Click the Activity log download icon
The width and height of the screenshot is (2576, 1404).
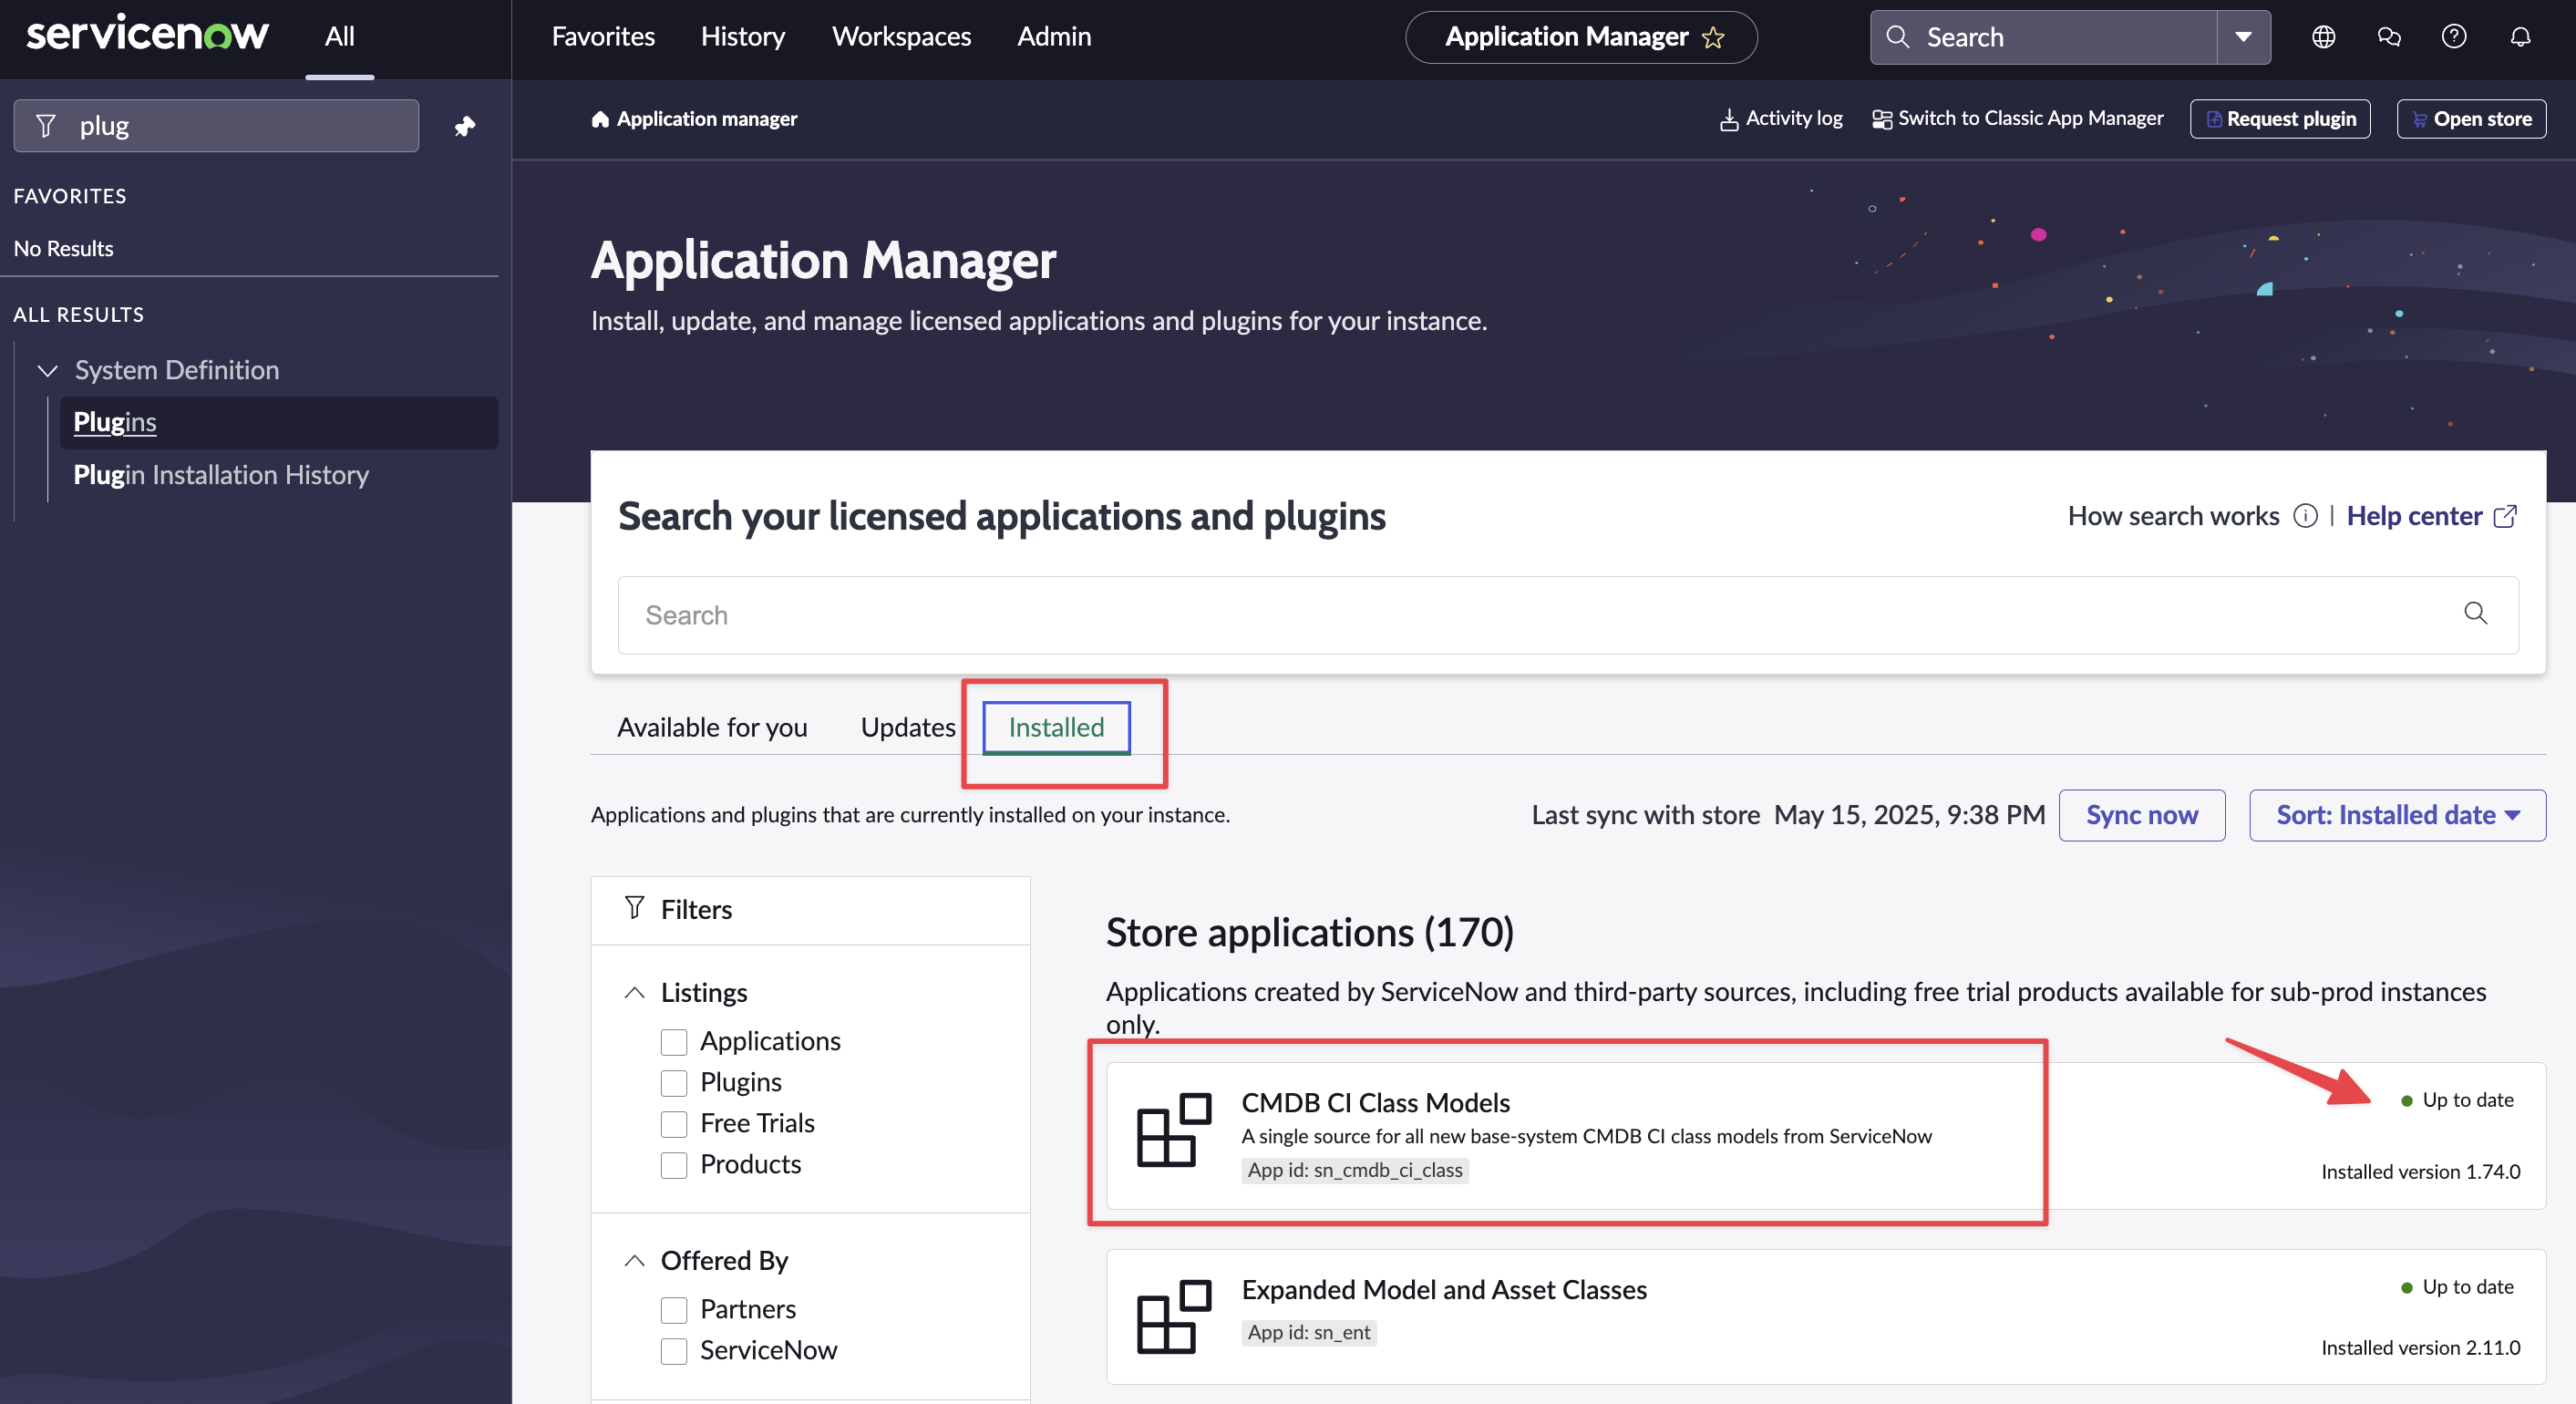click(x=1728, y=120)
